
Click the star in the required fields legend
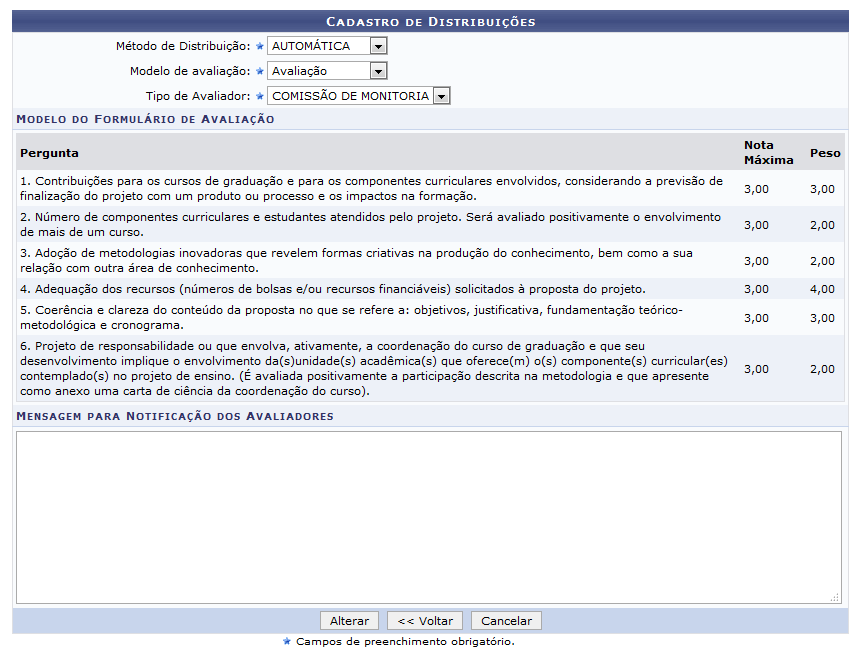click(x=287, y=641)
